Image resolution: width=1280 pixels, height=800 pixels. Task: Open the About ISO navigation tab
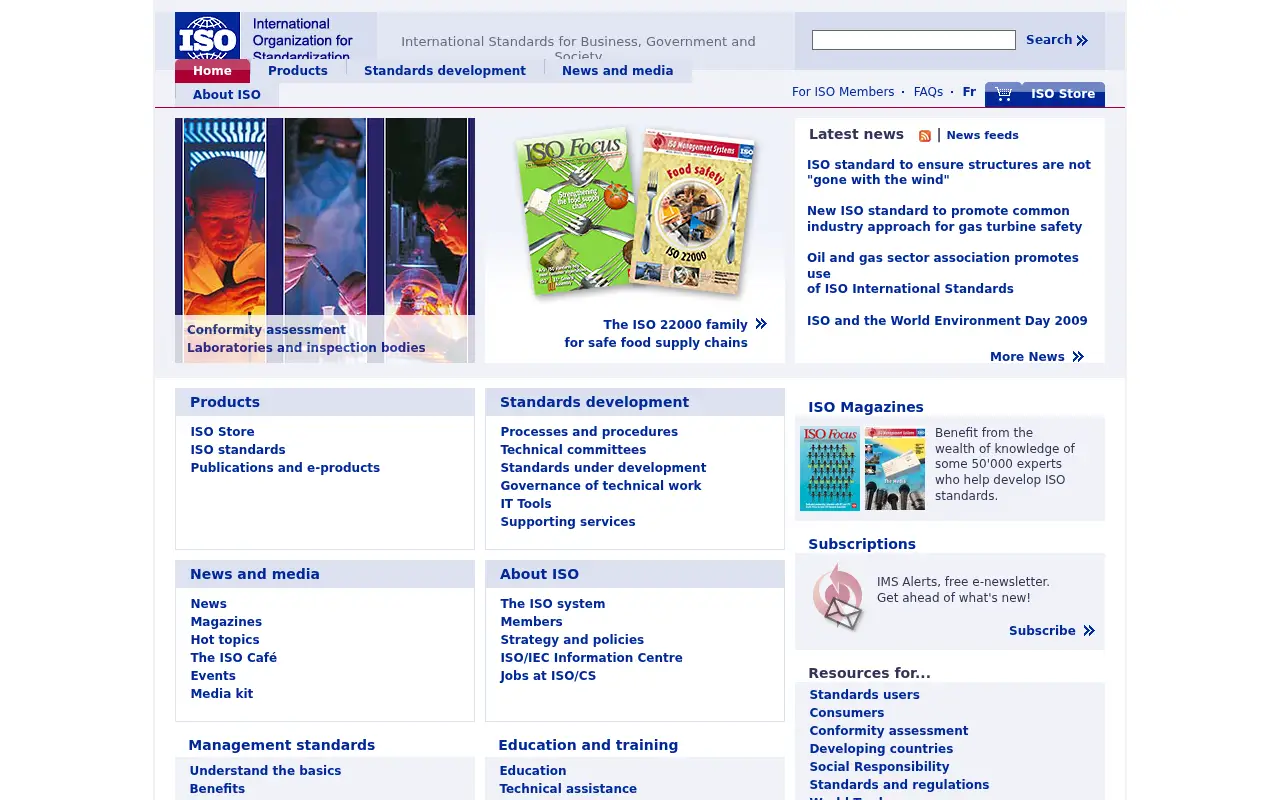coord(227,95)
